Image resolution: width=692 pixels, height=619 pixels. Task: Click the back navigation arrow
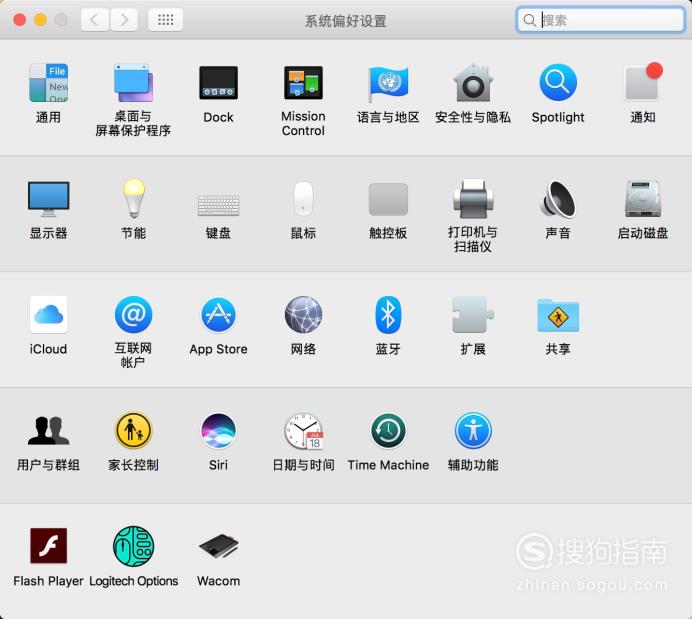click(94, 20)
